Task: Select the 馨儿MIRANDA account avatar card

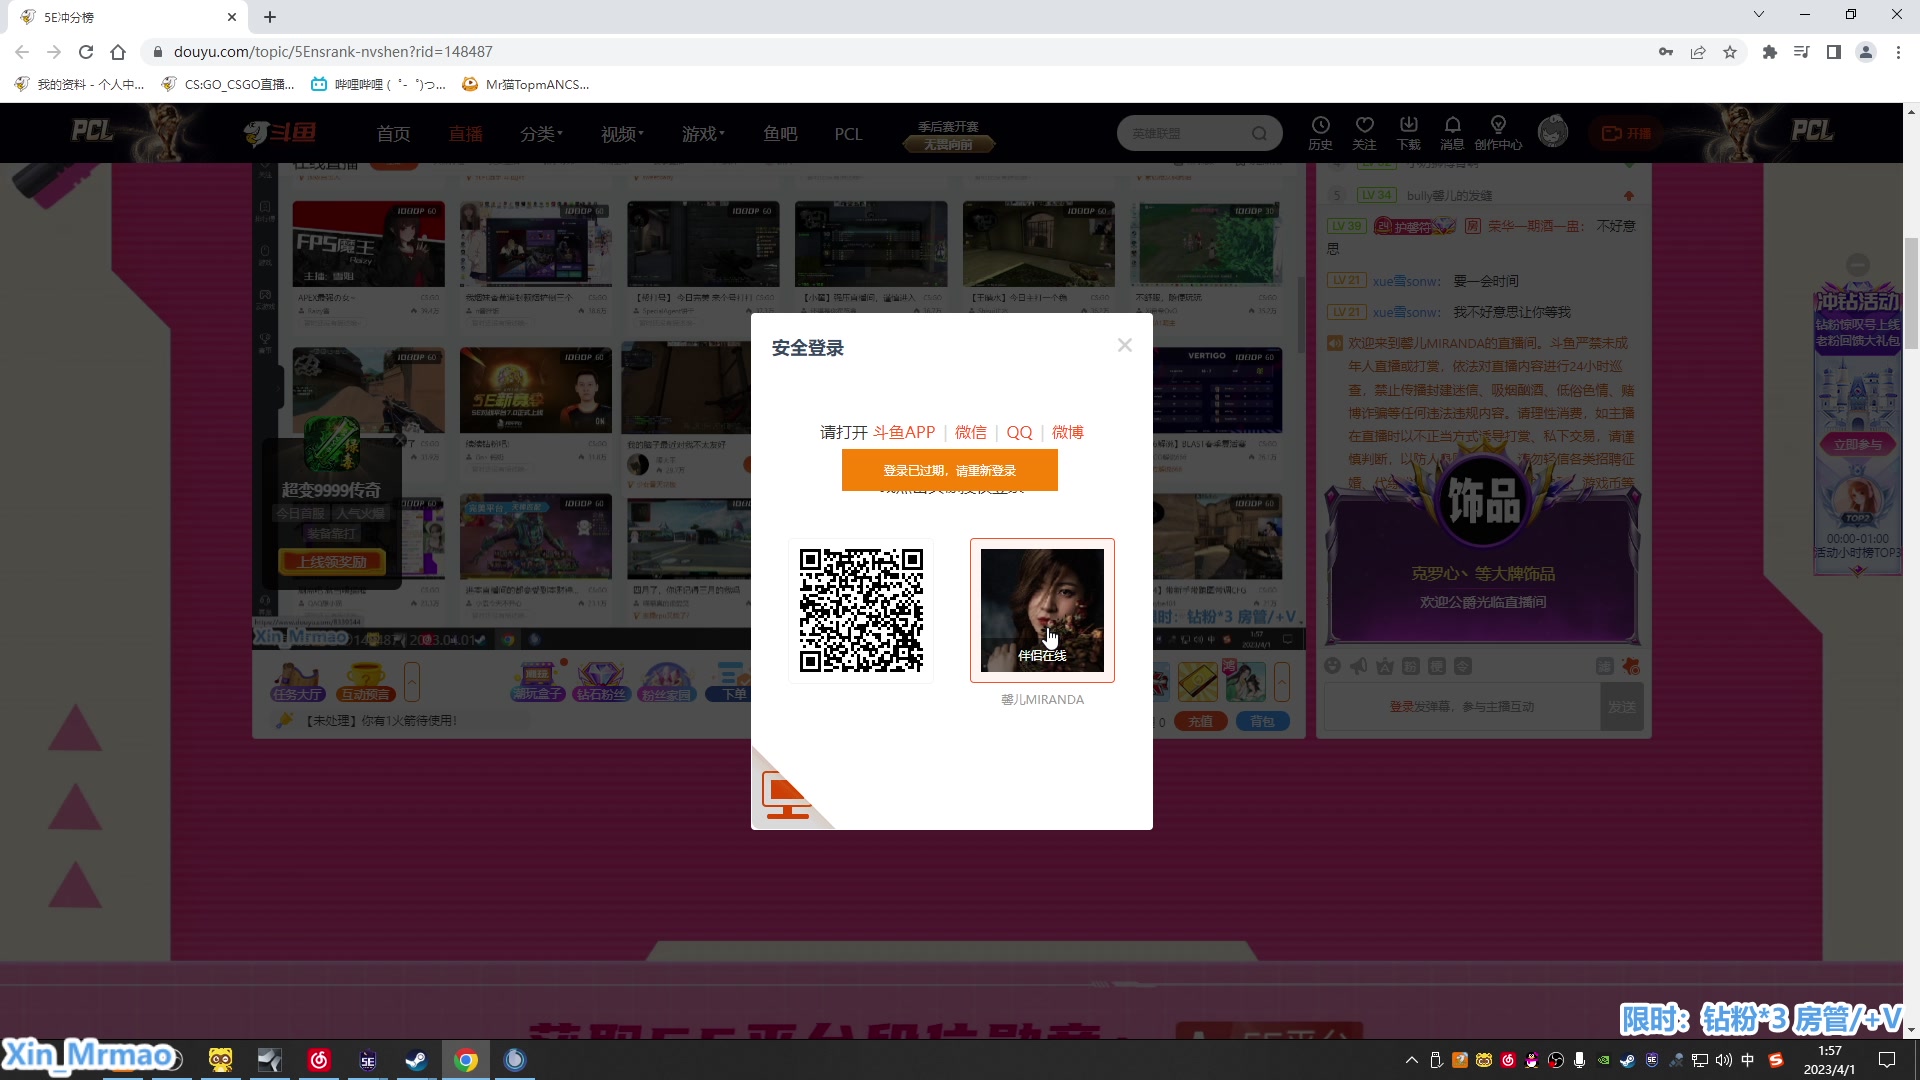Action: pyautogui.click(x=1042, y=610)
